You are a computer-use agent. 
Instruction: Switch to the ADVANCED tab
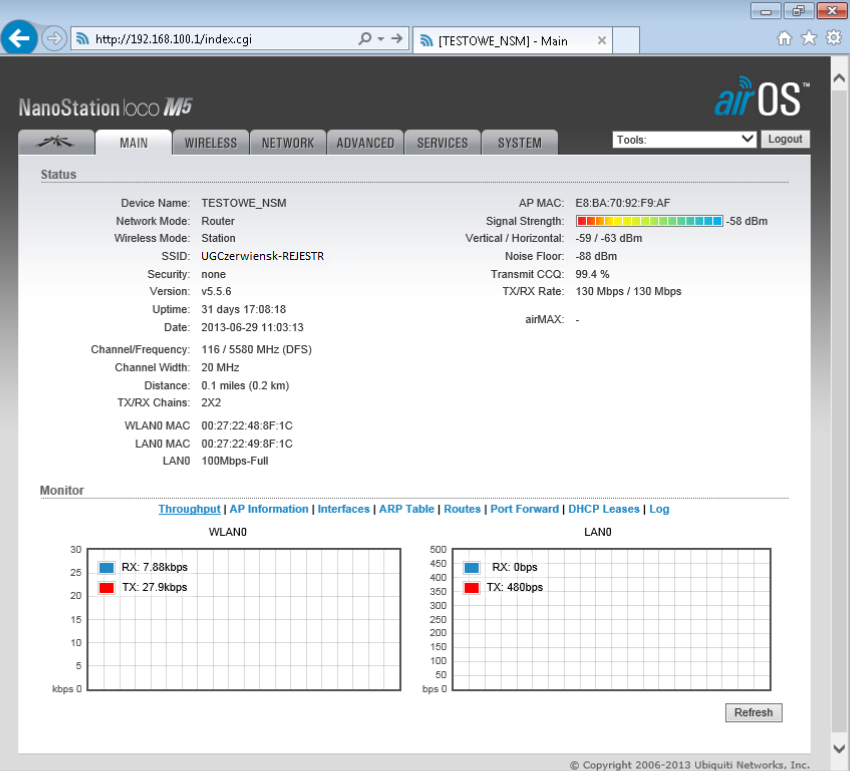pyautogui.click(x=365, y=143)
